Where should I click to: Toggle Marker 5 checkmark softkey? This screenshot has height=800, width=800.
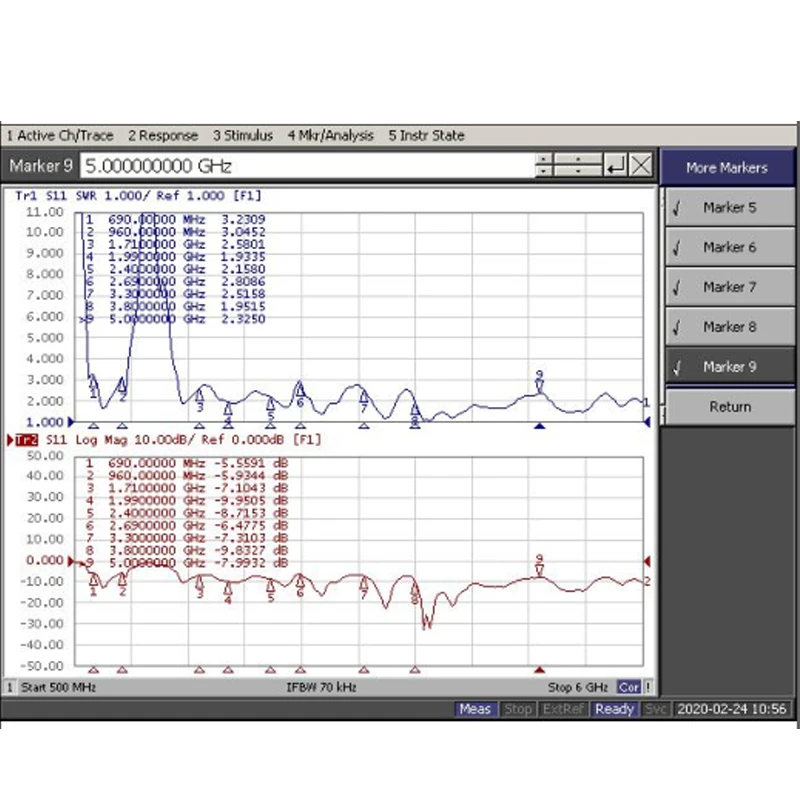click(730, 208)
